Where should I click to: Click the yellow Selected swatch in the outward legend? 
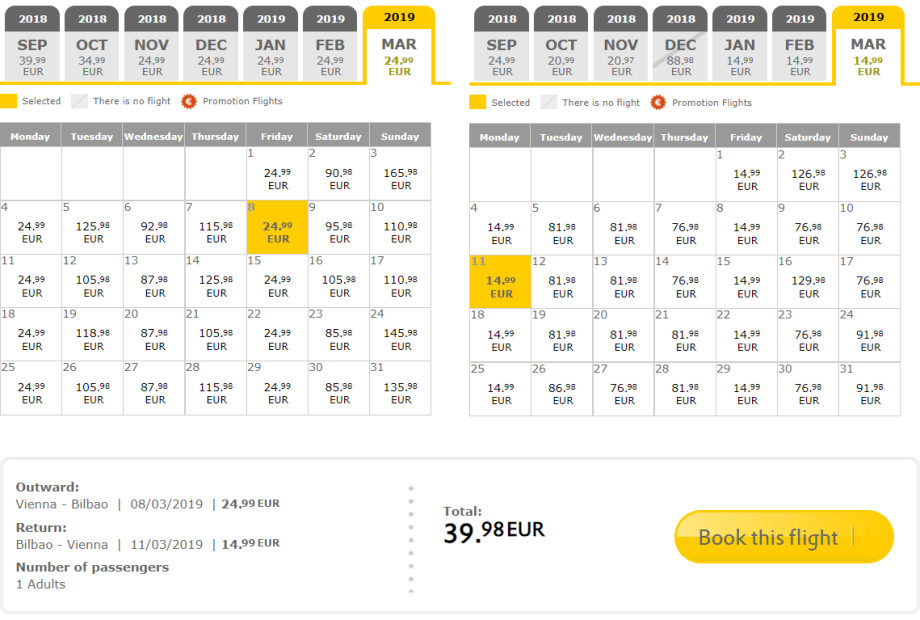pos(8,101)
